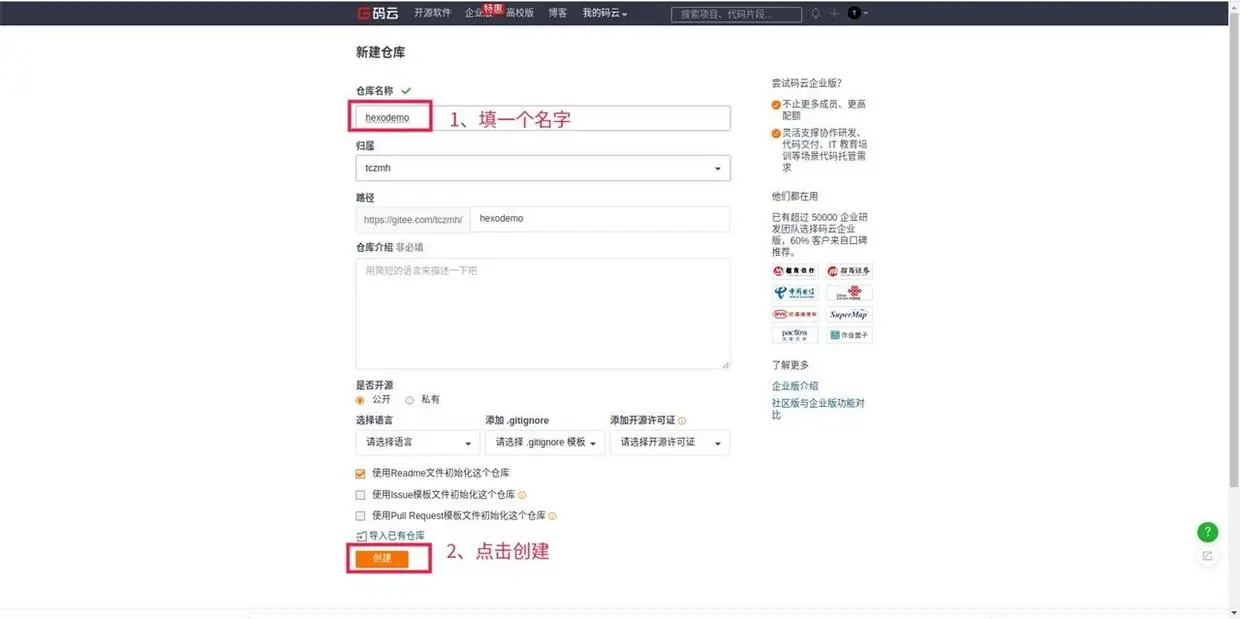Click the pactera logo
Viewport: 1240px width, 619px height.
click(x=795, y=335)
